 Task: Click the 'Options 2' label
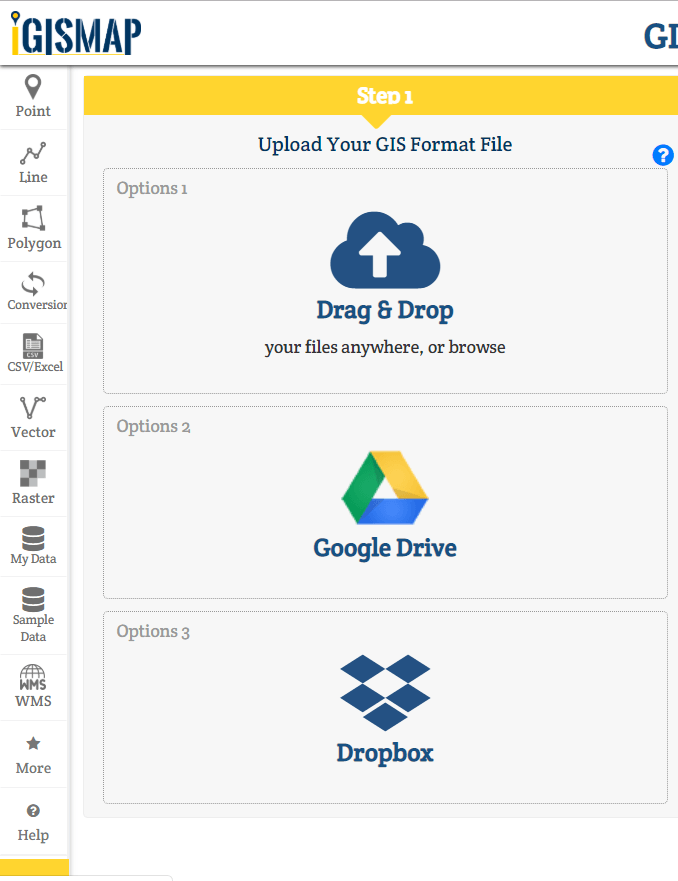153,426
